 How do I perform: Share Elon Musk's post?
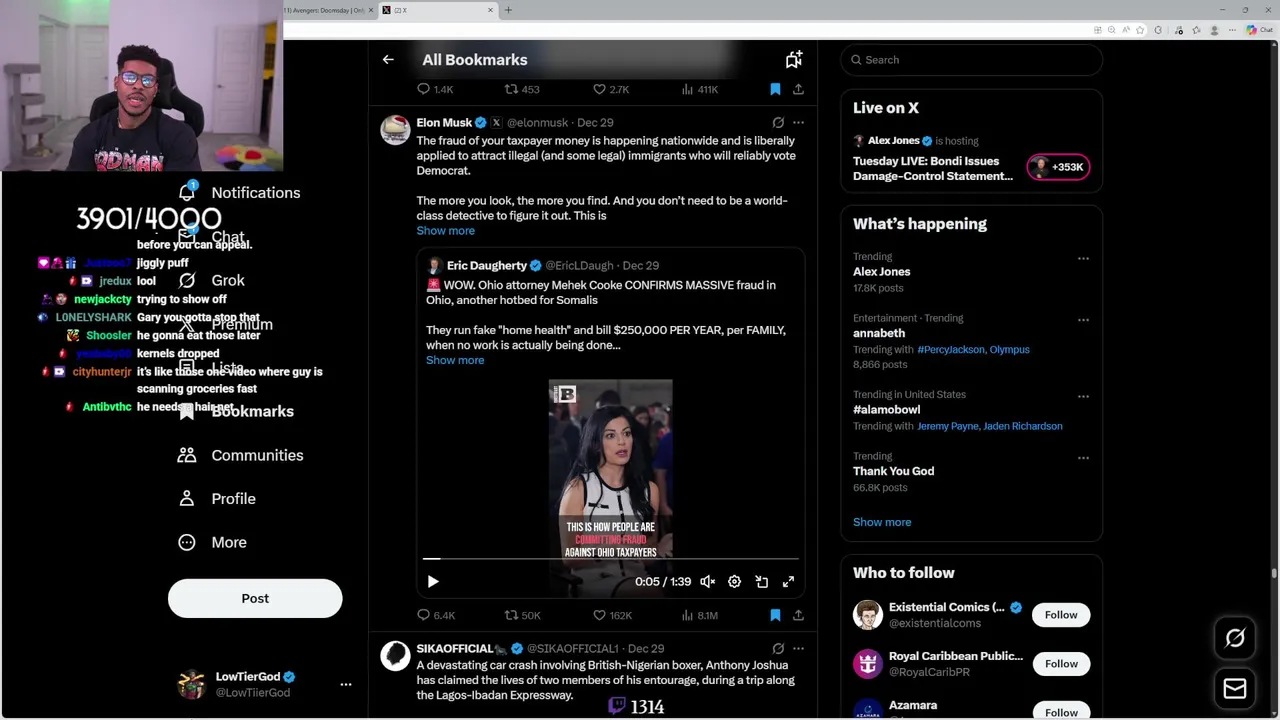pyautogui.click(x=798, y=615)
